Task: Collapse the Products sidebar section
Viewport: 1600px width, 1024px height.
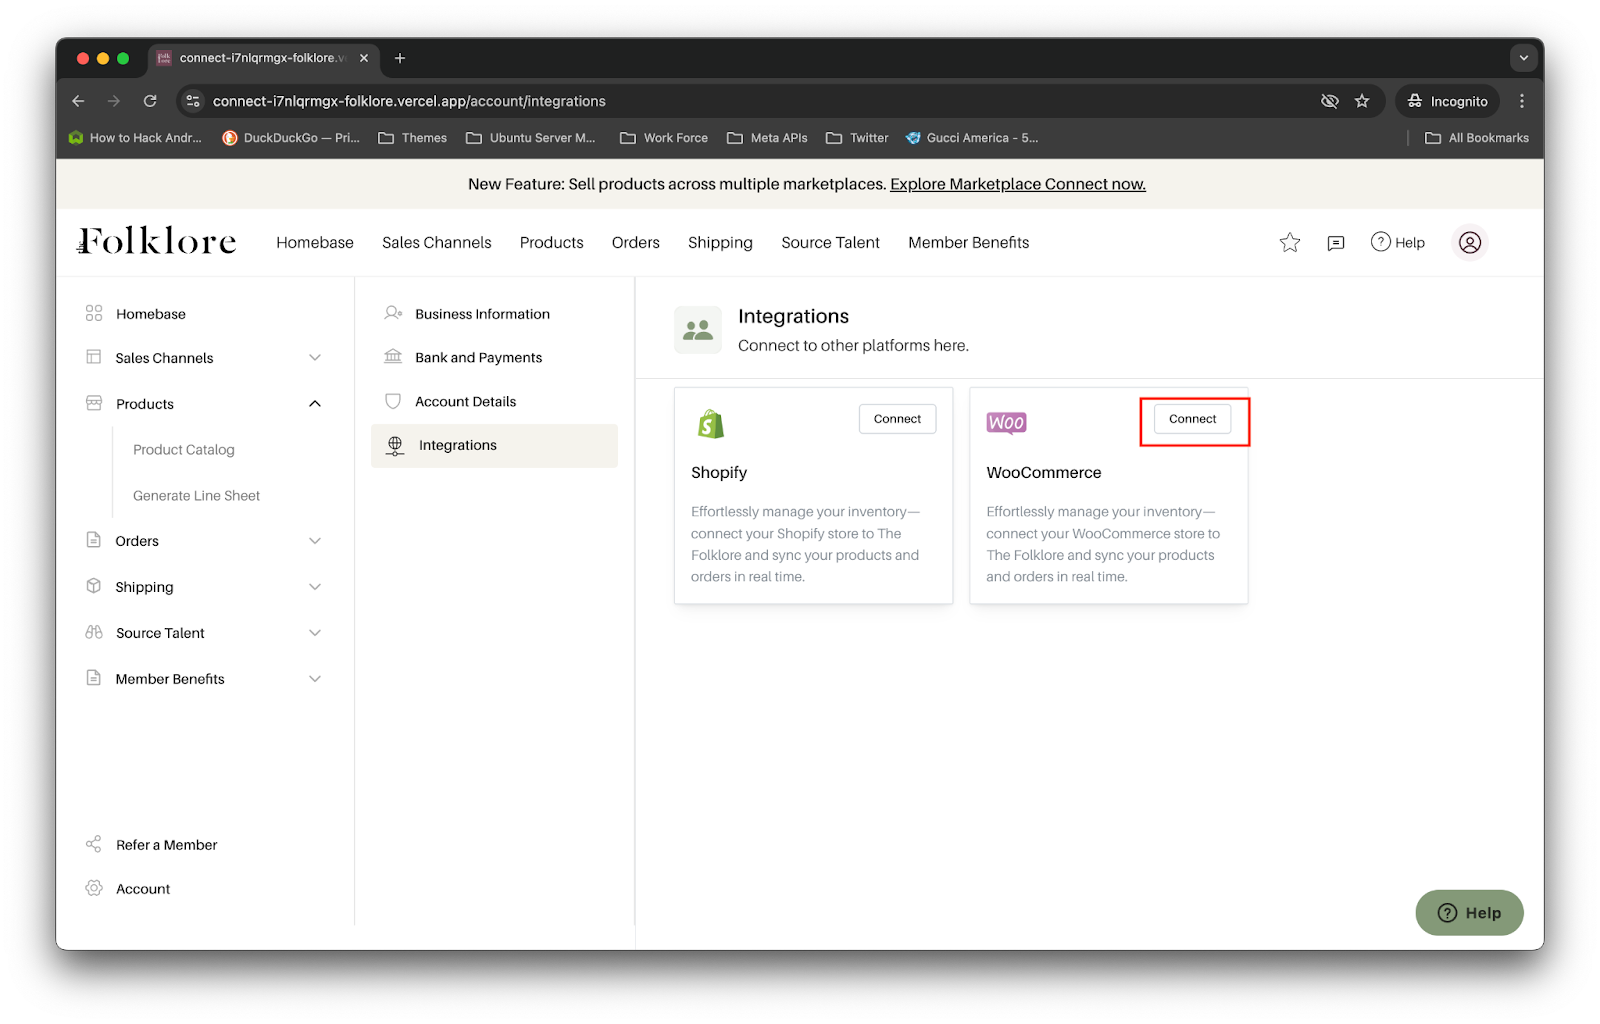Action: (315, 403)
